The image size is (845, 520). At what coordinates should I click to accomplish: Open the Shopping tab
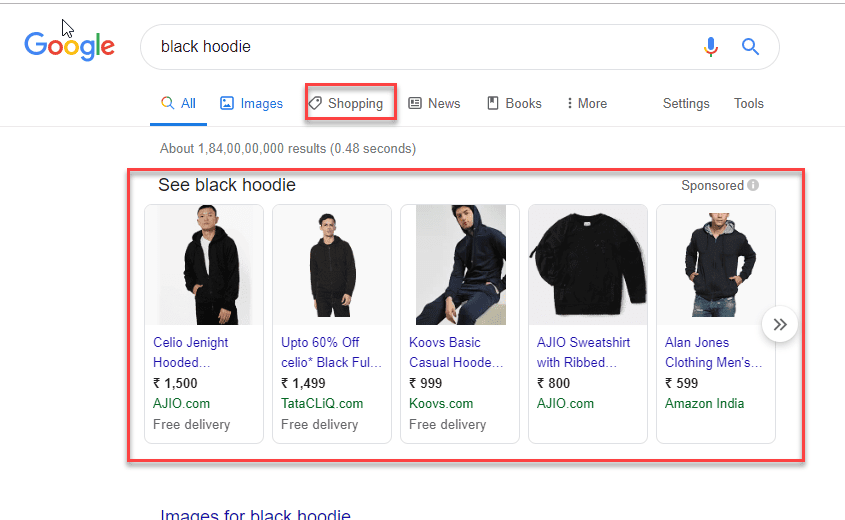click(x=346, y=103)
